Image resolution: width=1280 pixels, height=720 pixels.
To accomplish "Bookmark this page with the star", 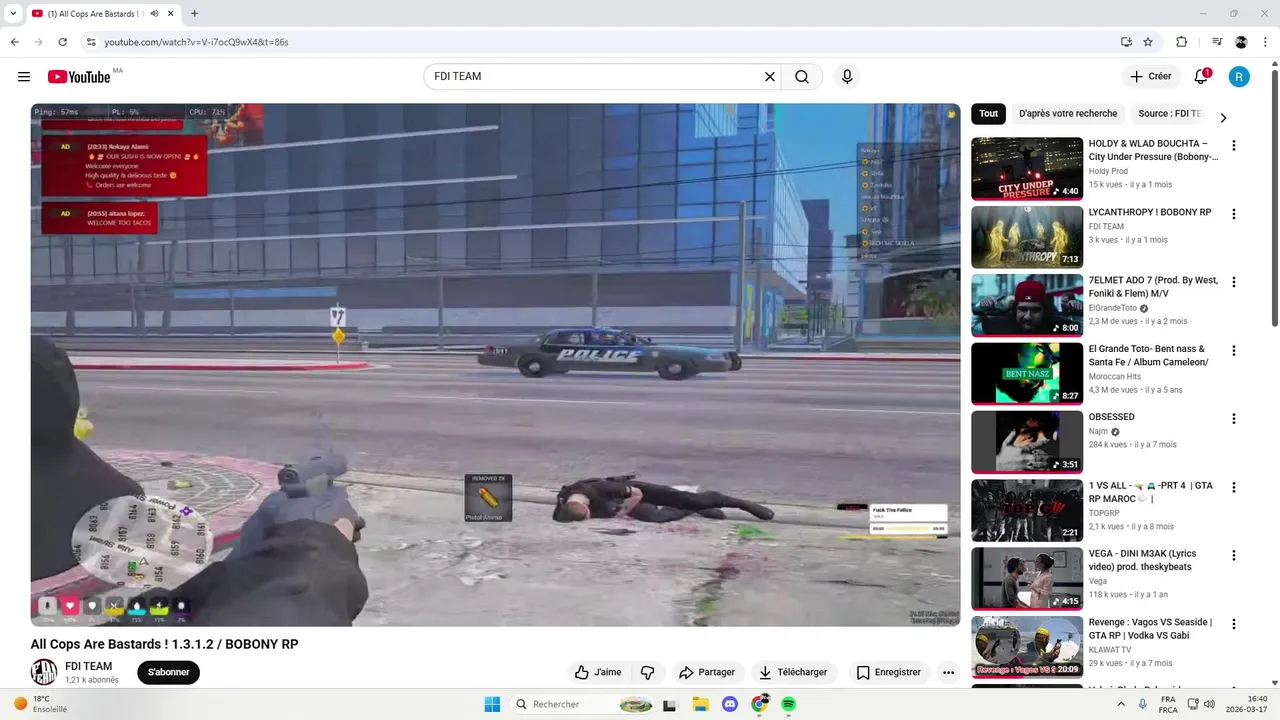I will [1148, 42].
